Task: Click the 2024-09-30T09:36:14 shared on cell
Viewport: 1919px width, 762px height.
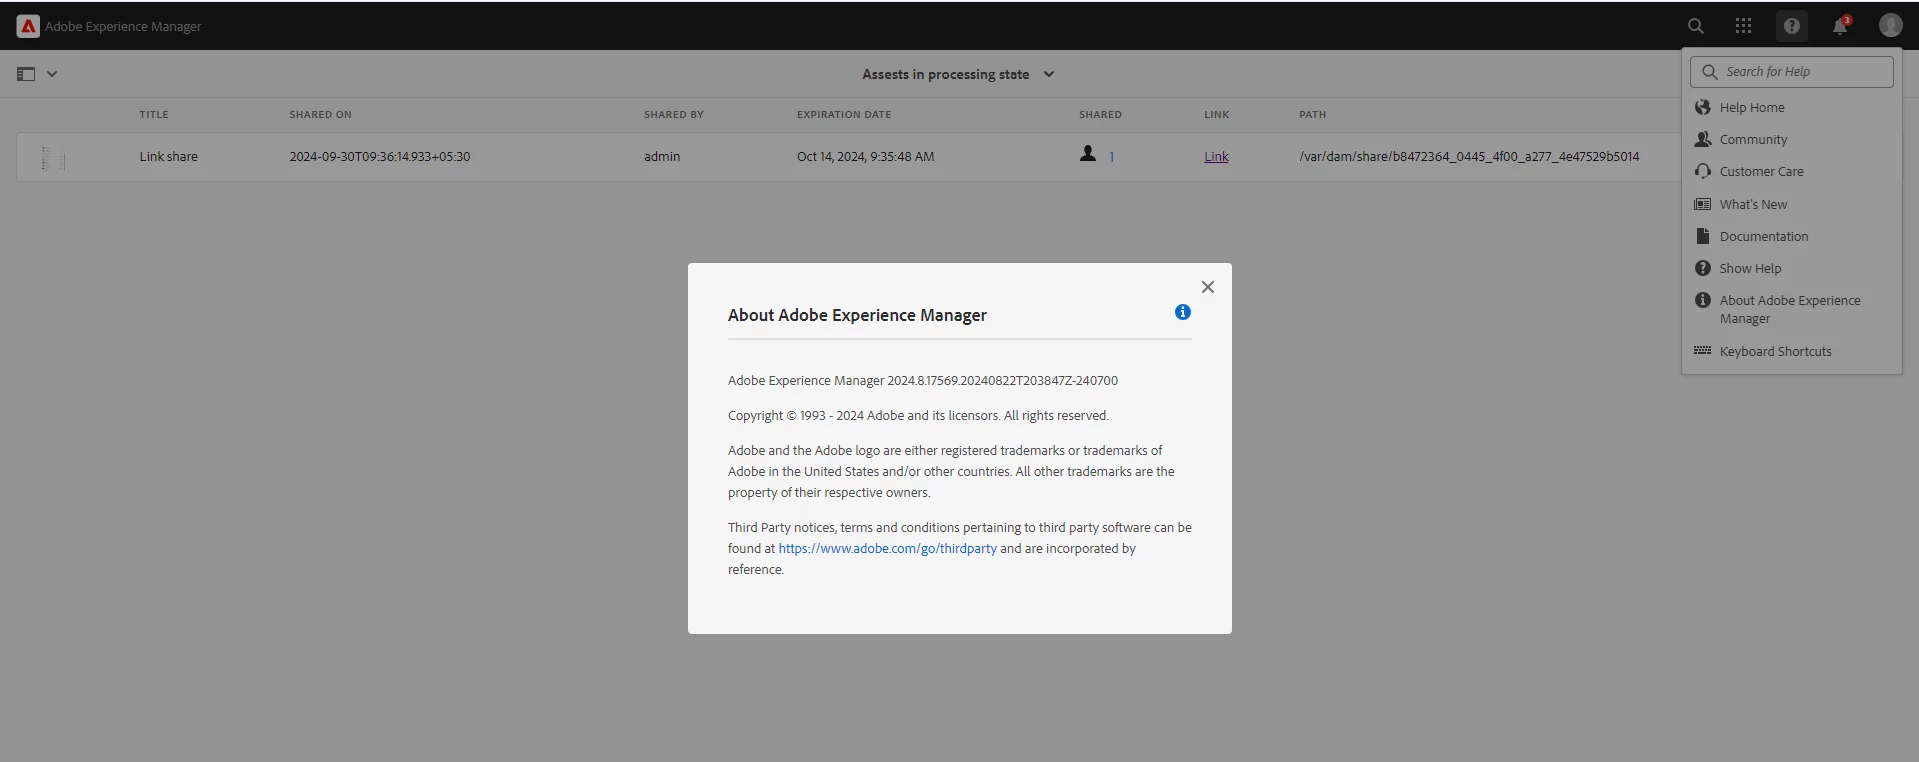Action: coord(380,157)
